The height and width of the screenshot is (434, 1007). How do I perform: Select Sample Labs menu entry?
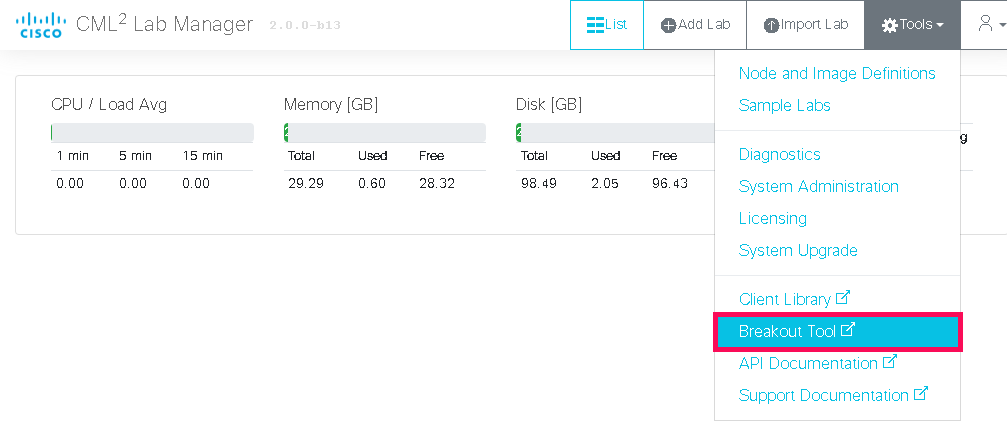click(784, 105)
